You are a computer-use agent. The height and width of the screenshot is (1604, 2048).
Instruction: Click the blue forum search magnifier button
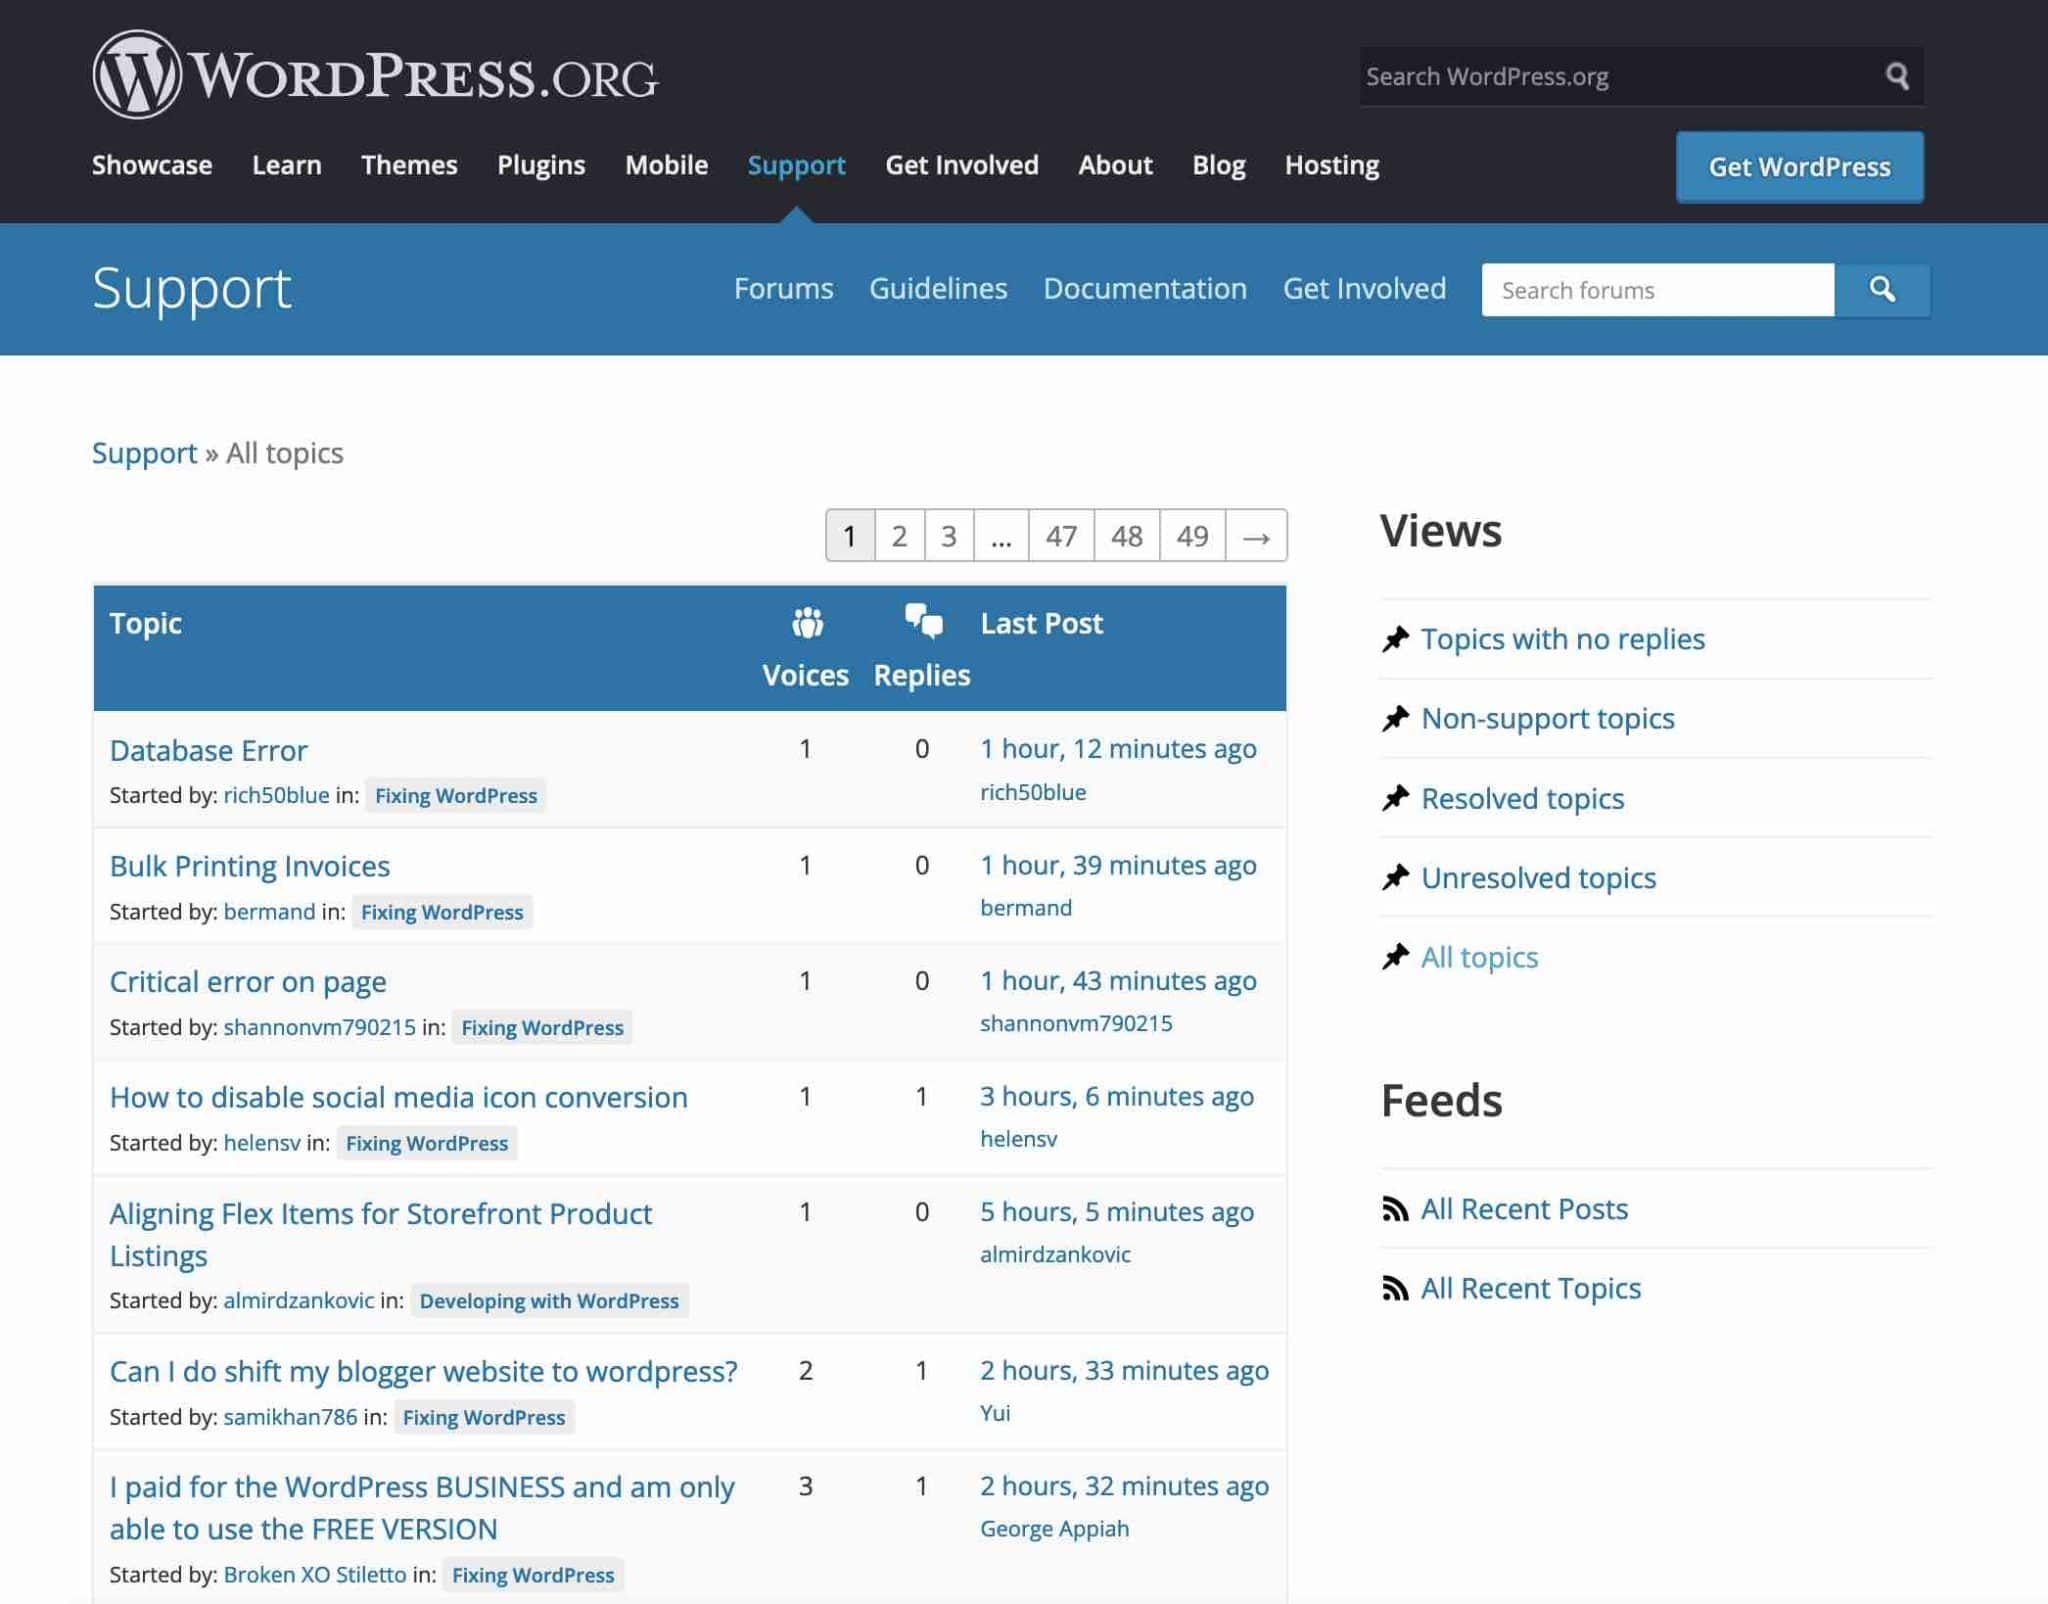[1882, 290]
